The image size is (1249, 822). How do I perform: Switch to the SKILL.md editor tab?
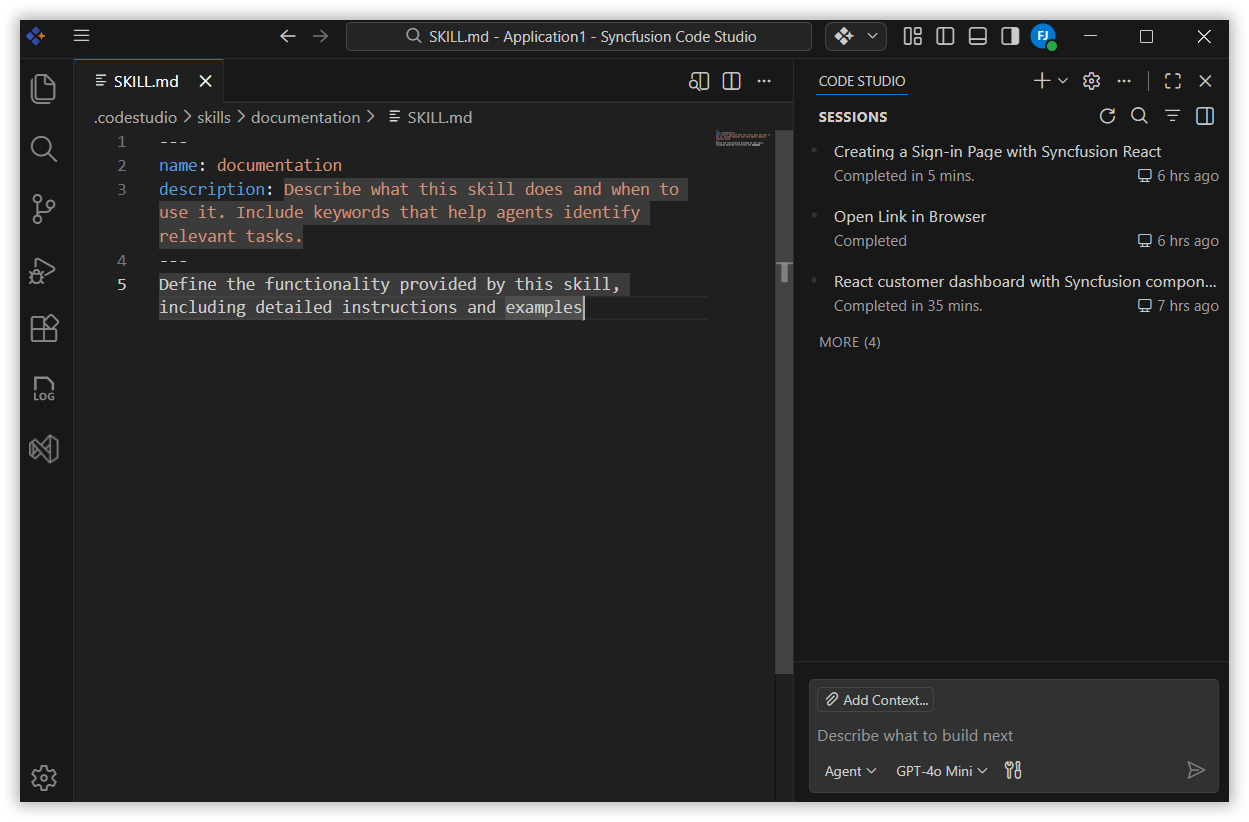pos(145,81)
